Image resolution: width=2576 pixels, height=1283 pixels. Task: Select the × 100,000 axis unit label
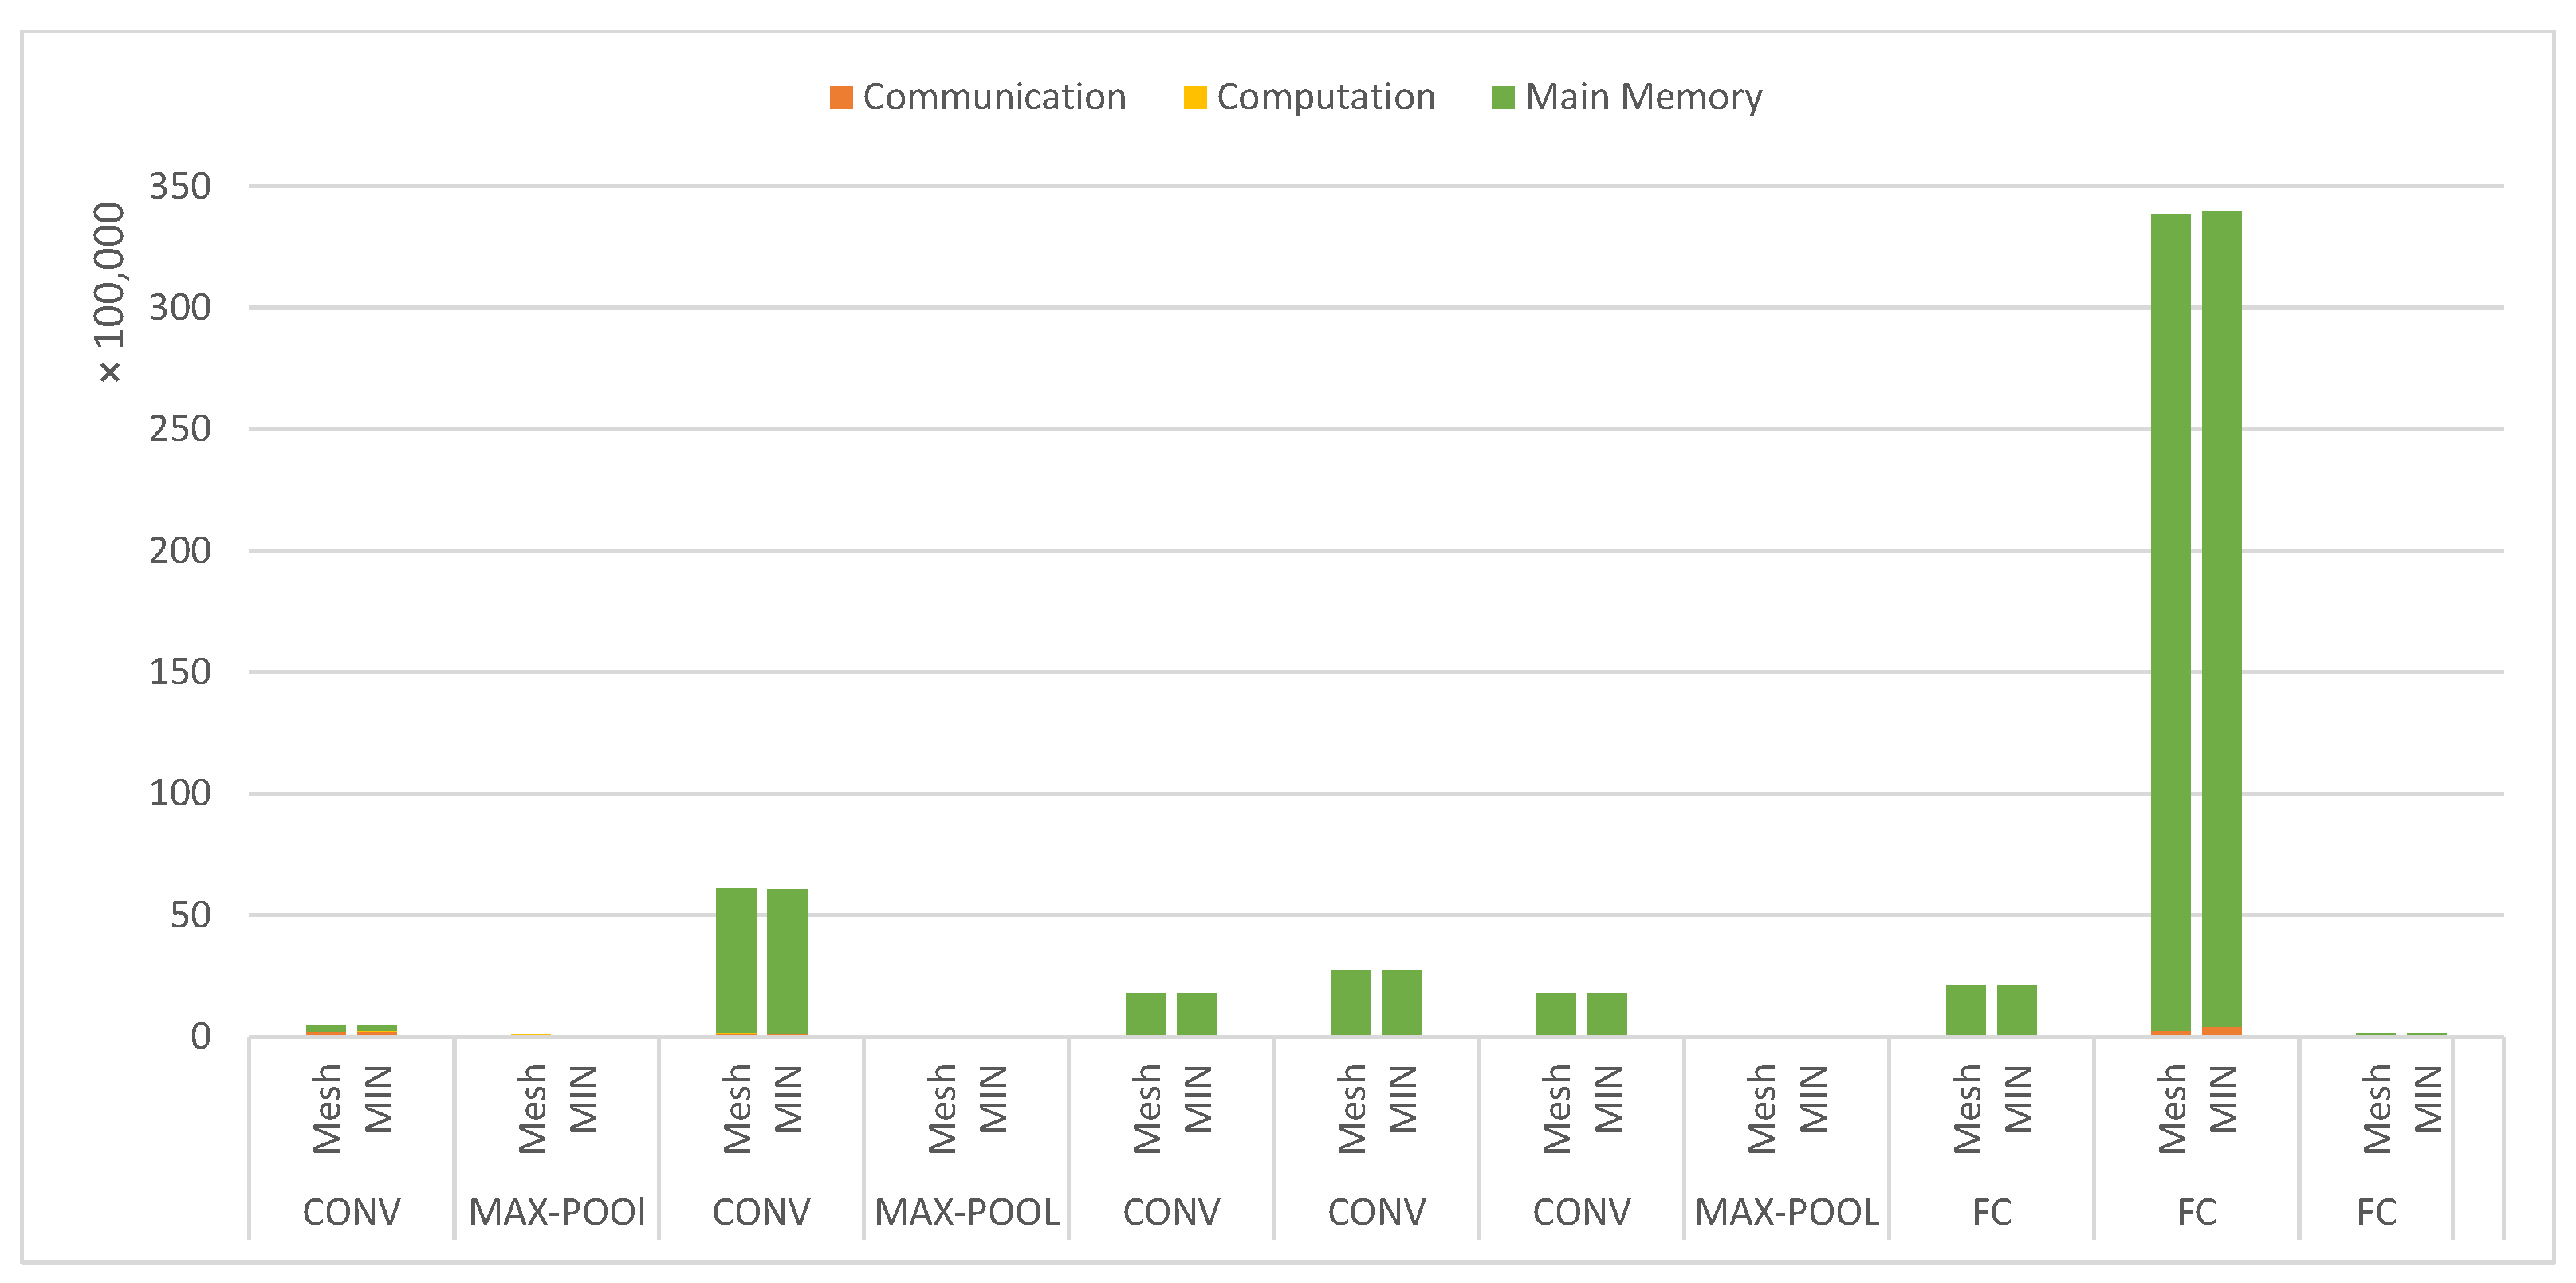[109, 292]
